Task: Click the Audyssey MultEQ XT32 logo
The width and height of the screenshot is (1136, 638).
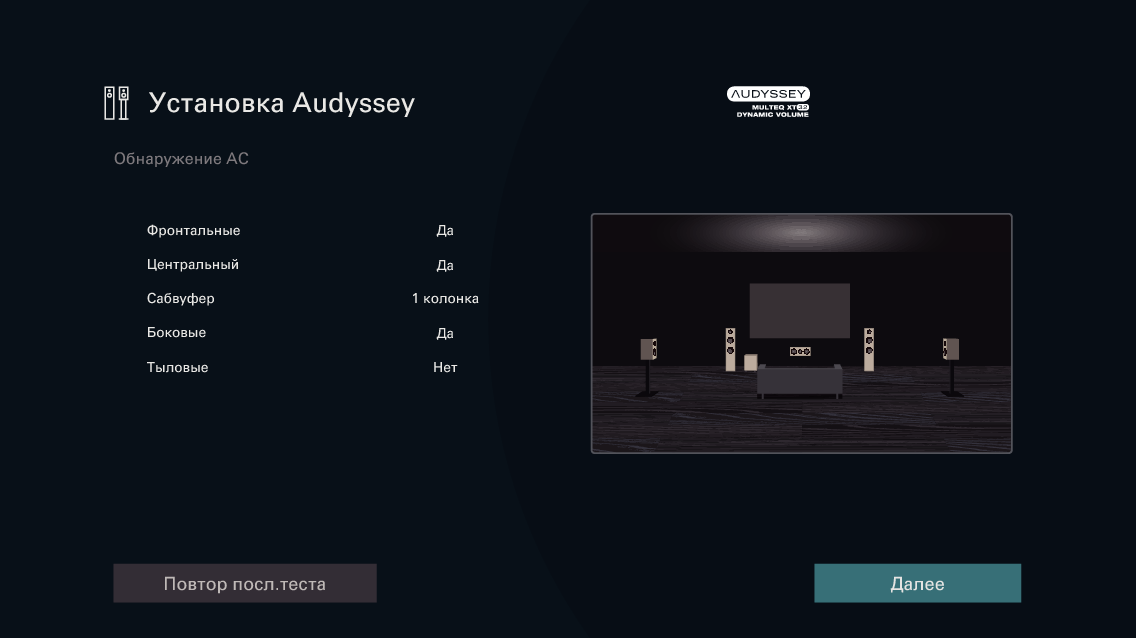Action: tap(768, 102)
